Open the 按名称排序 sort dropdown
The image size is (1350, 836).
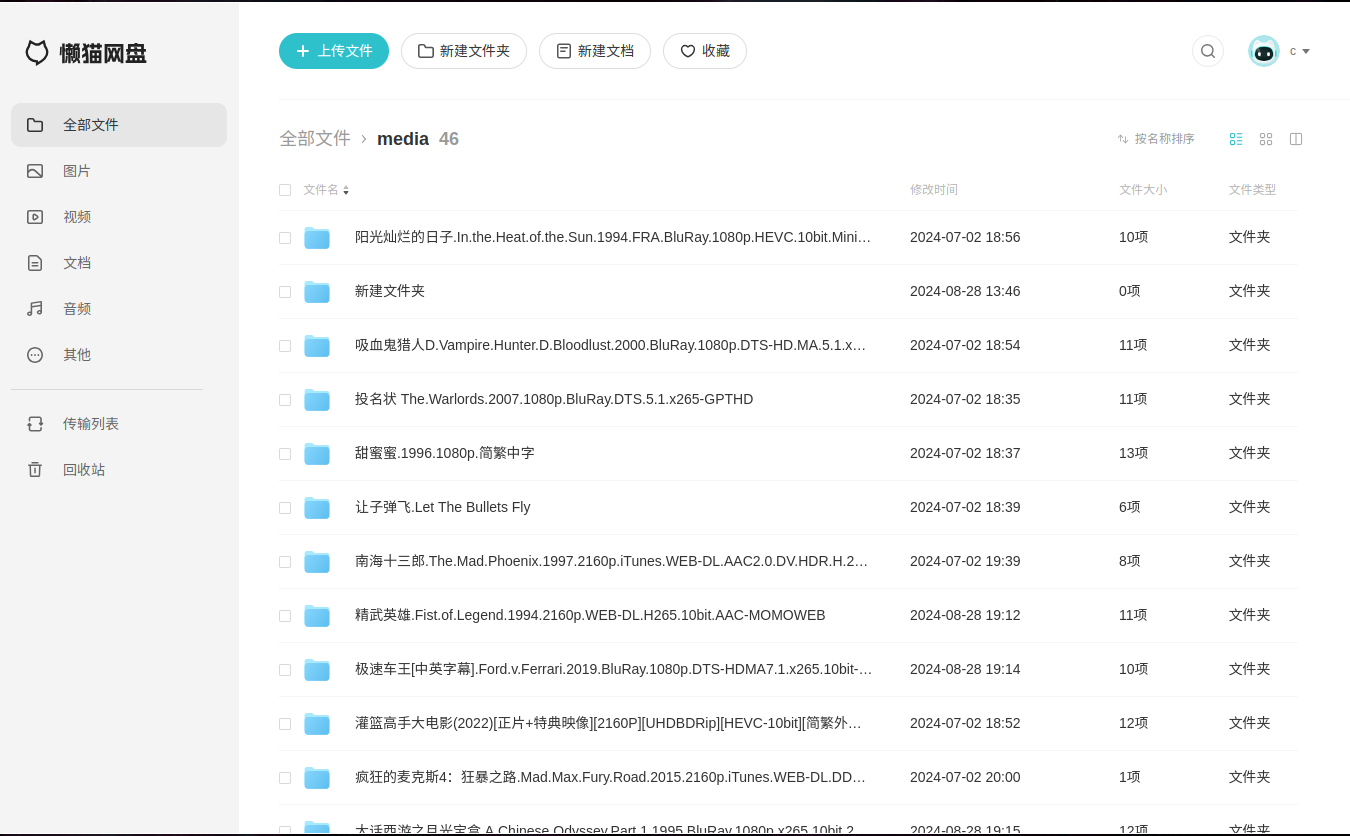point(1156,139)
